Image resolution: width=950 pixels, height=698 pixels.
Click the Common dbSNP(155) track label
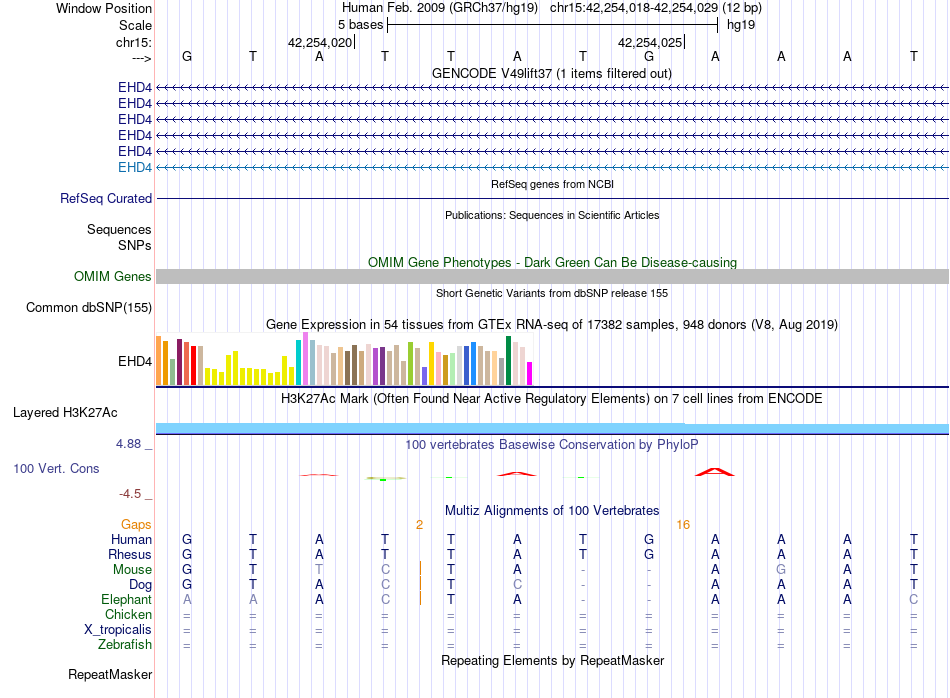89,307
